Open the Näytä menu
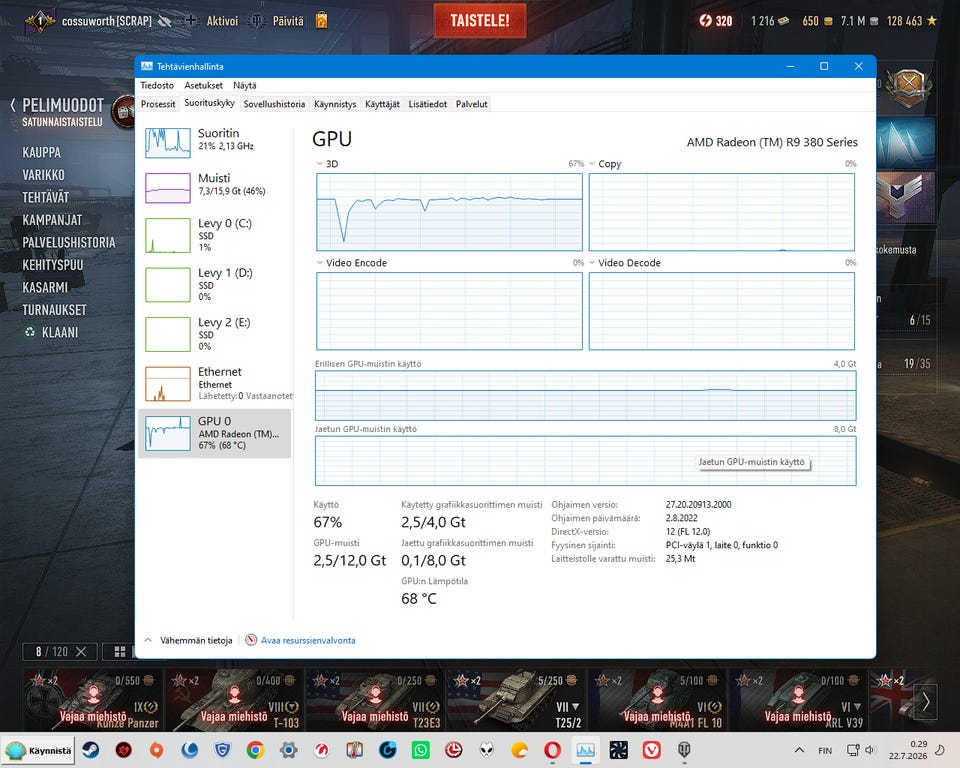This screenshot has width=960, height=768. [x=245, y=85]
